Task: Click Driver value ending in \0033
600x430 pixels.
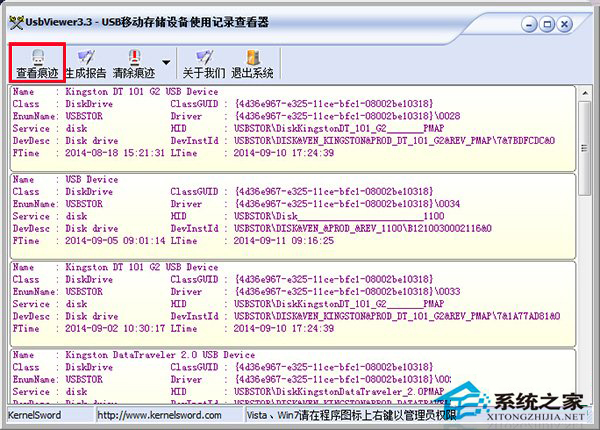Action: pyautogui.click(x=347, y=292)
